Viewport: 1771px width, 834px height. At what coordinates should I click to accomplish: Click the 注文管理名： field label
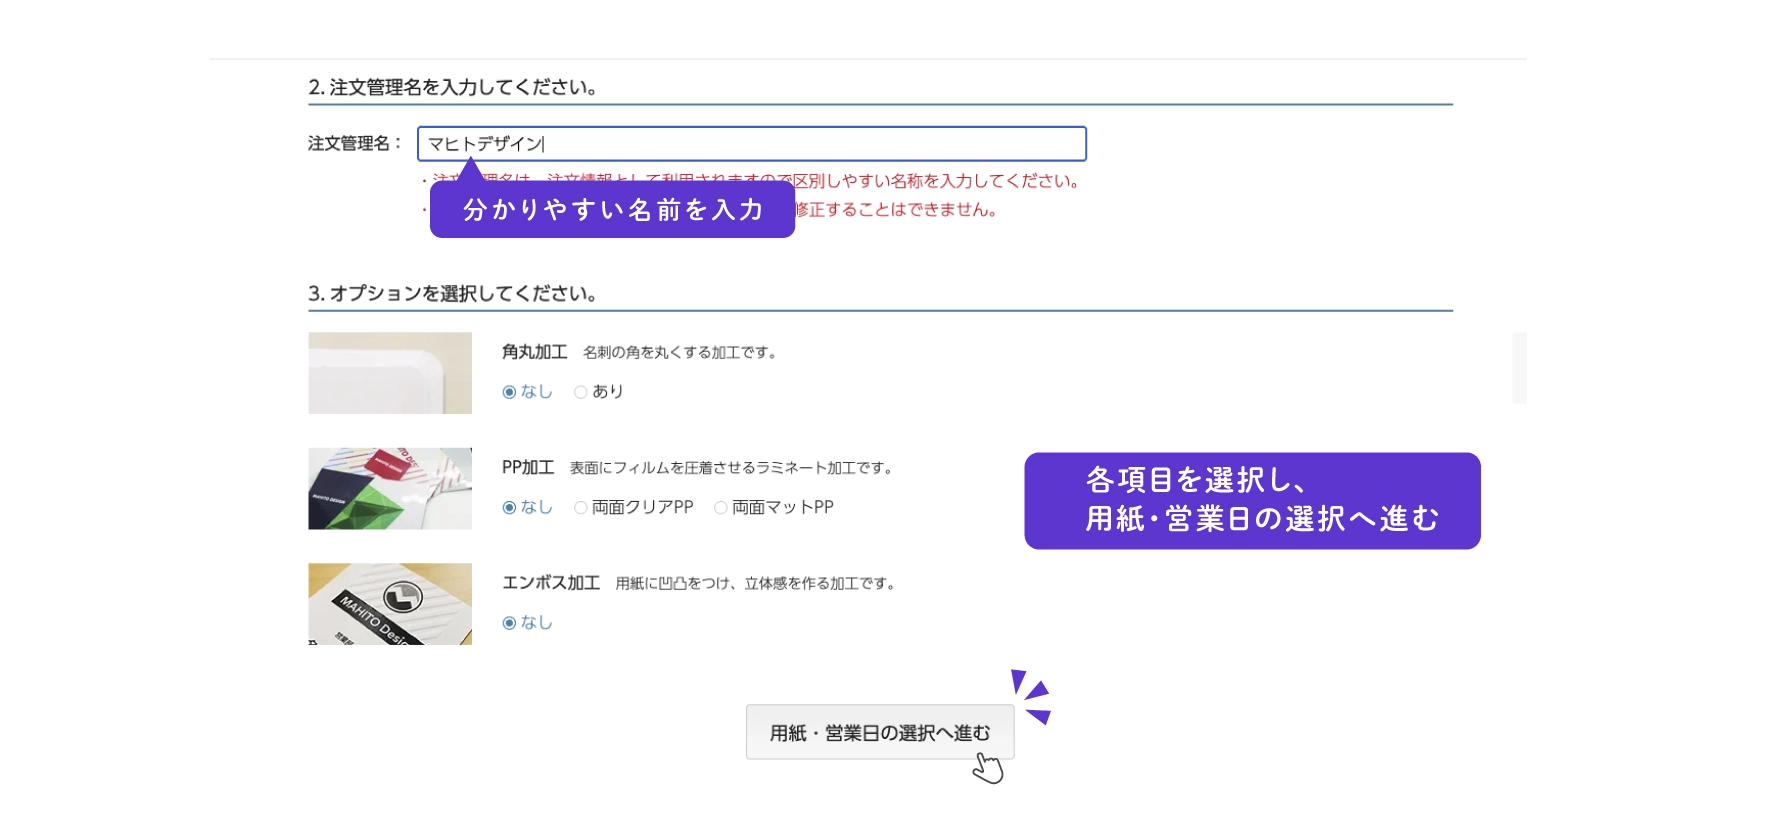(x=355, y=144)
